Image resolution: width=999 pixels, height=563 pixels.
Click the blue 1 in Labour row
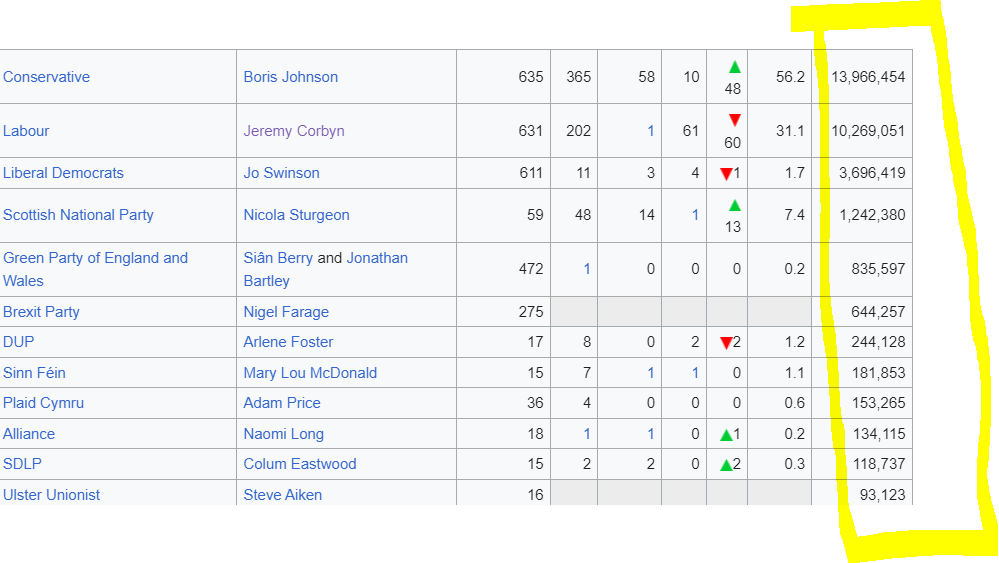pos(650,131)
